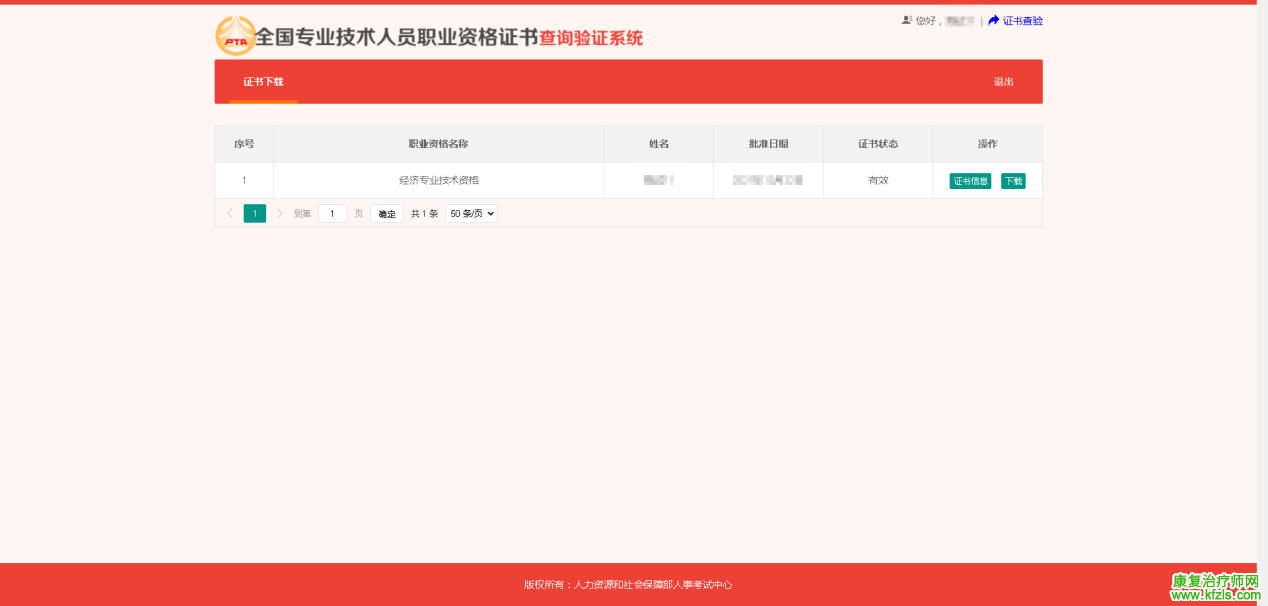Click the blue arrow icon before 证书查验
Screen dimensions: 1268x606
993,20
